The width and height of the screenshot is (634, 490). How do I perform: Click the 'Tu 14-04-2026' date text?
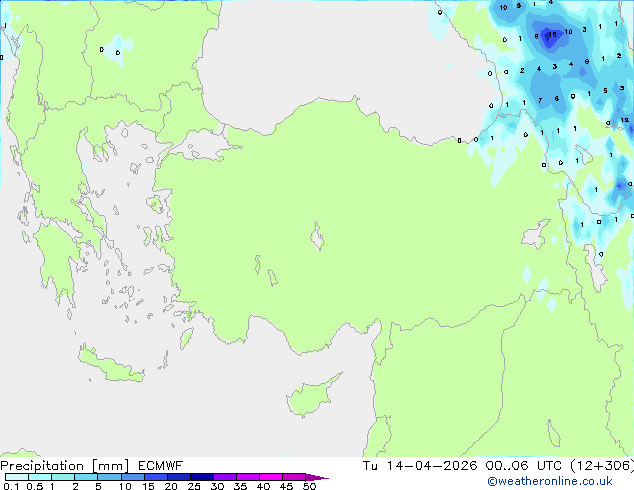click(420, 466)
